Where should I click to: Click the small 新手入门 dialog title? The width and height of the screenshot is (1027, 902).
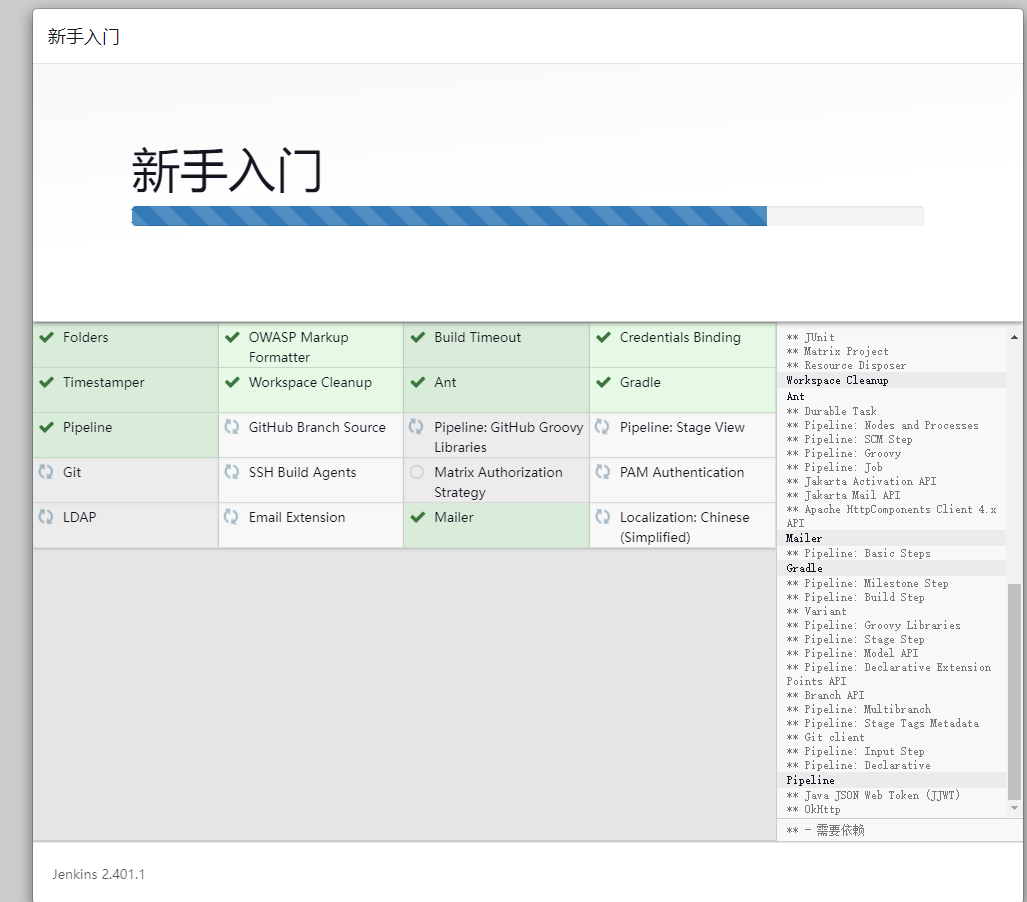click(83, 37)
